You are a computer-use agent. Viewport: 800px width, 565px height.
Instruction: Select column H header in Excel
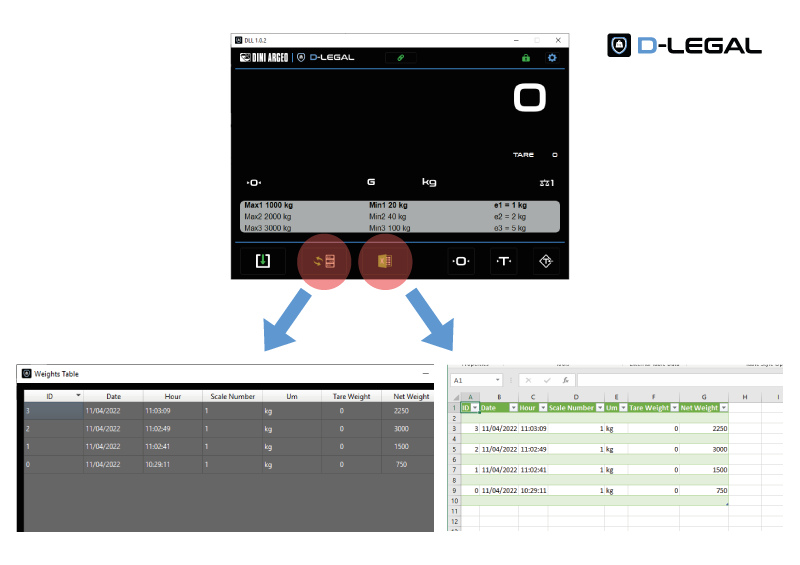[x=745, y=397]
